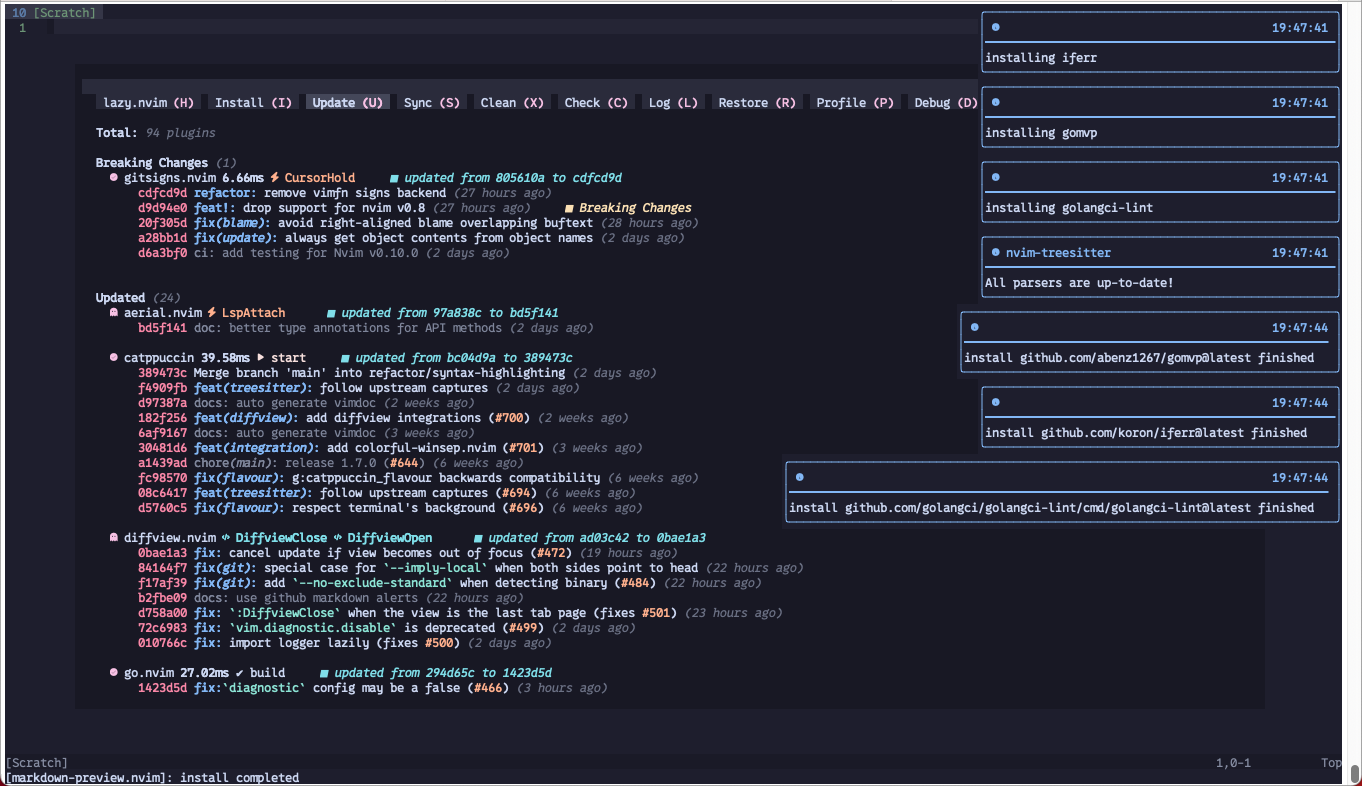Click the command icon before DiffviewOpen
Screen dimensions: 1362x786
click(338, 538)
